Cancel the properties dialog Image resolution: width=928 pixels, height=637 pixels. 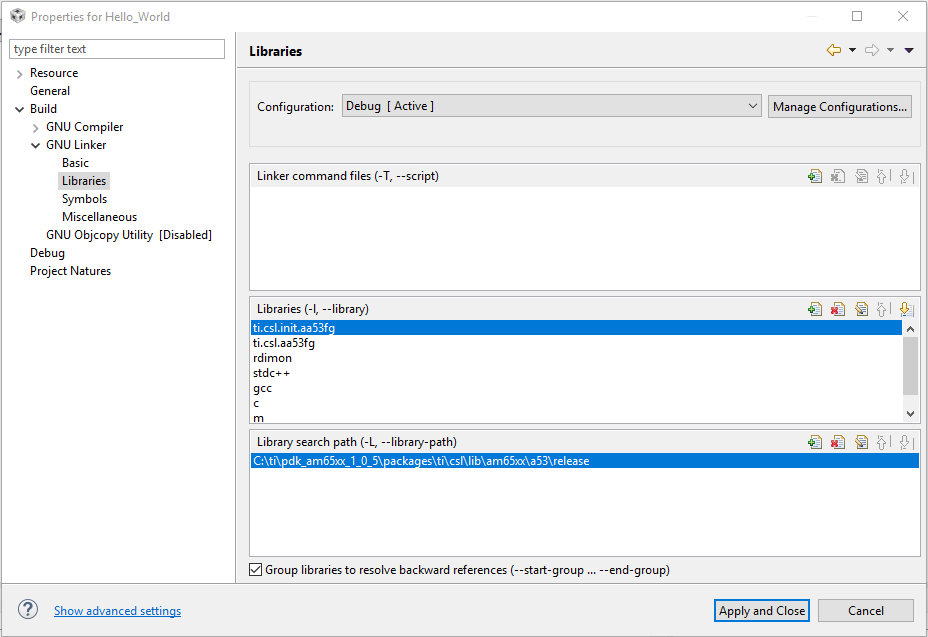coord(865,610)
